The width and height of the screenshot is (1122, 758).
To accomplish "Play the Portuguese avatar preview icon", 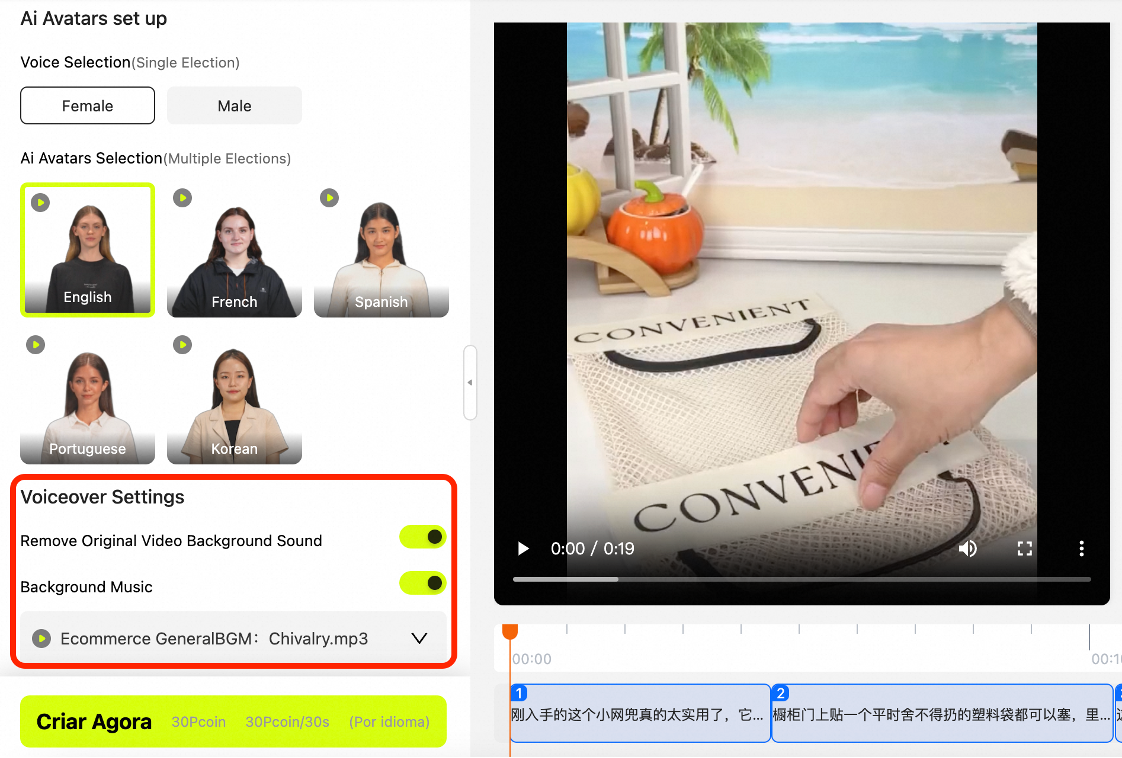I will click(36, 345).
